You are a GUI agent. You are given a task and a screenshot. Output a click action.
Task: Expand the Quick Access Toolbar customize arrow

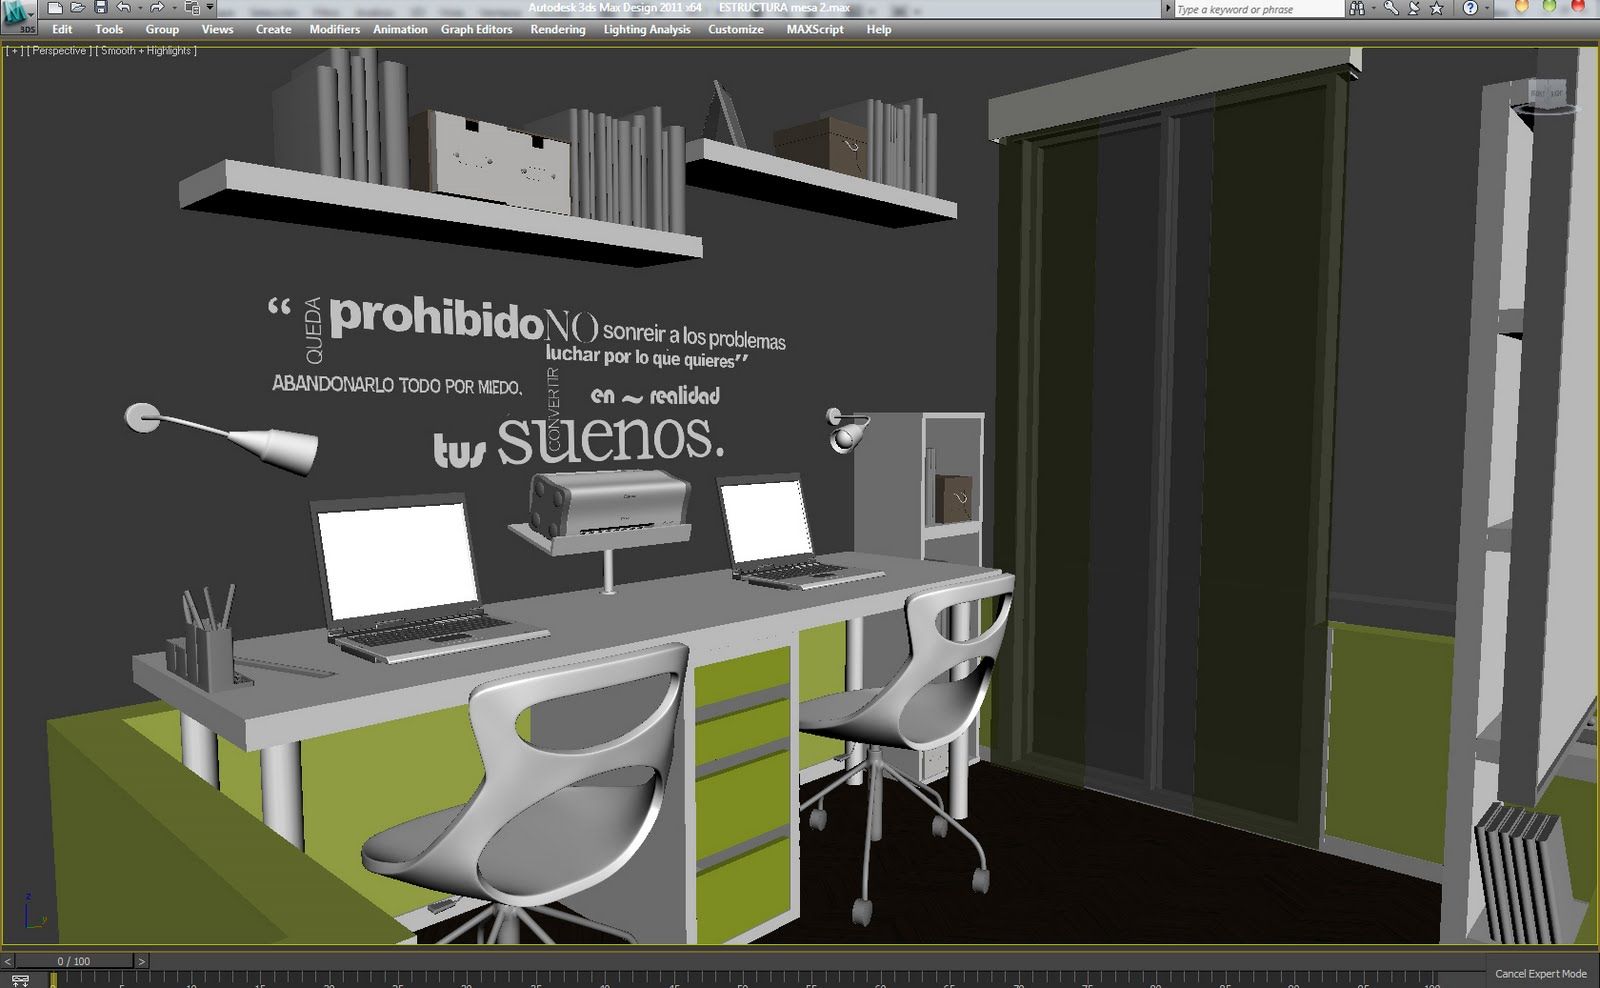tap(210, 8)
